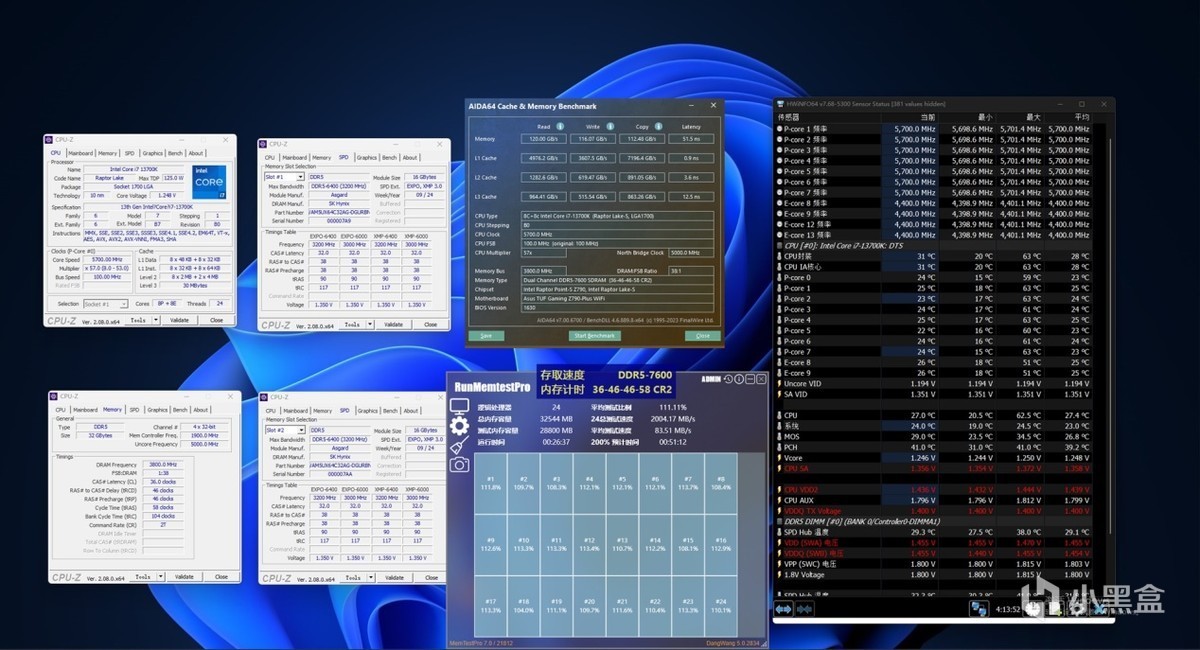
Task: Click the CPU-Z Core Speed value 5700.00 MHz
Action: (x=107, y=260)
